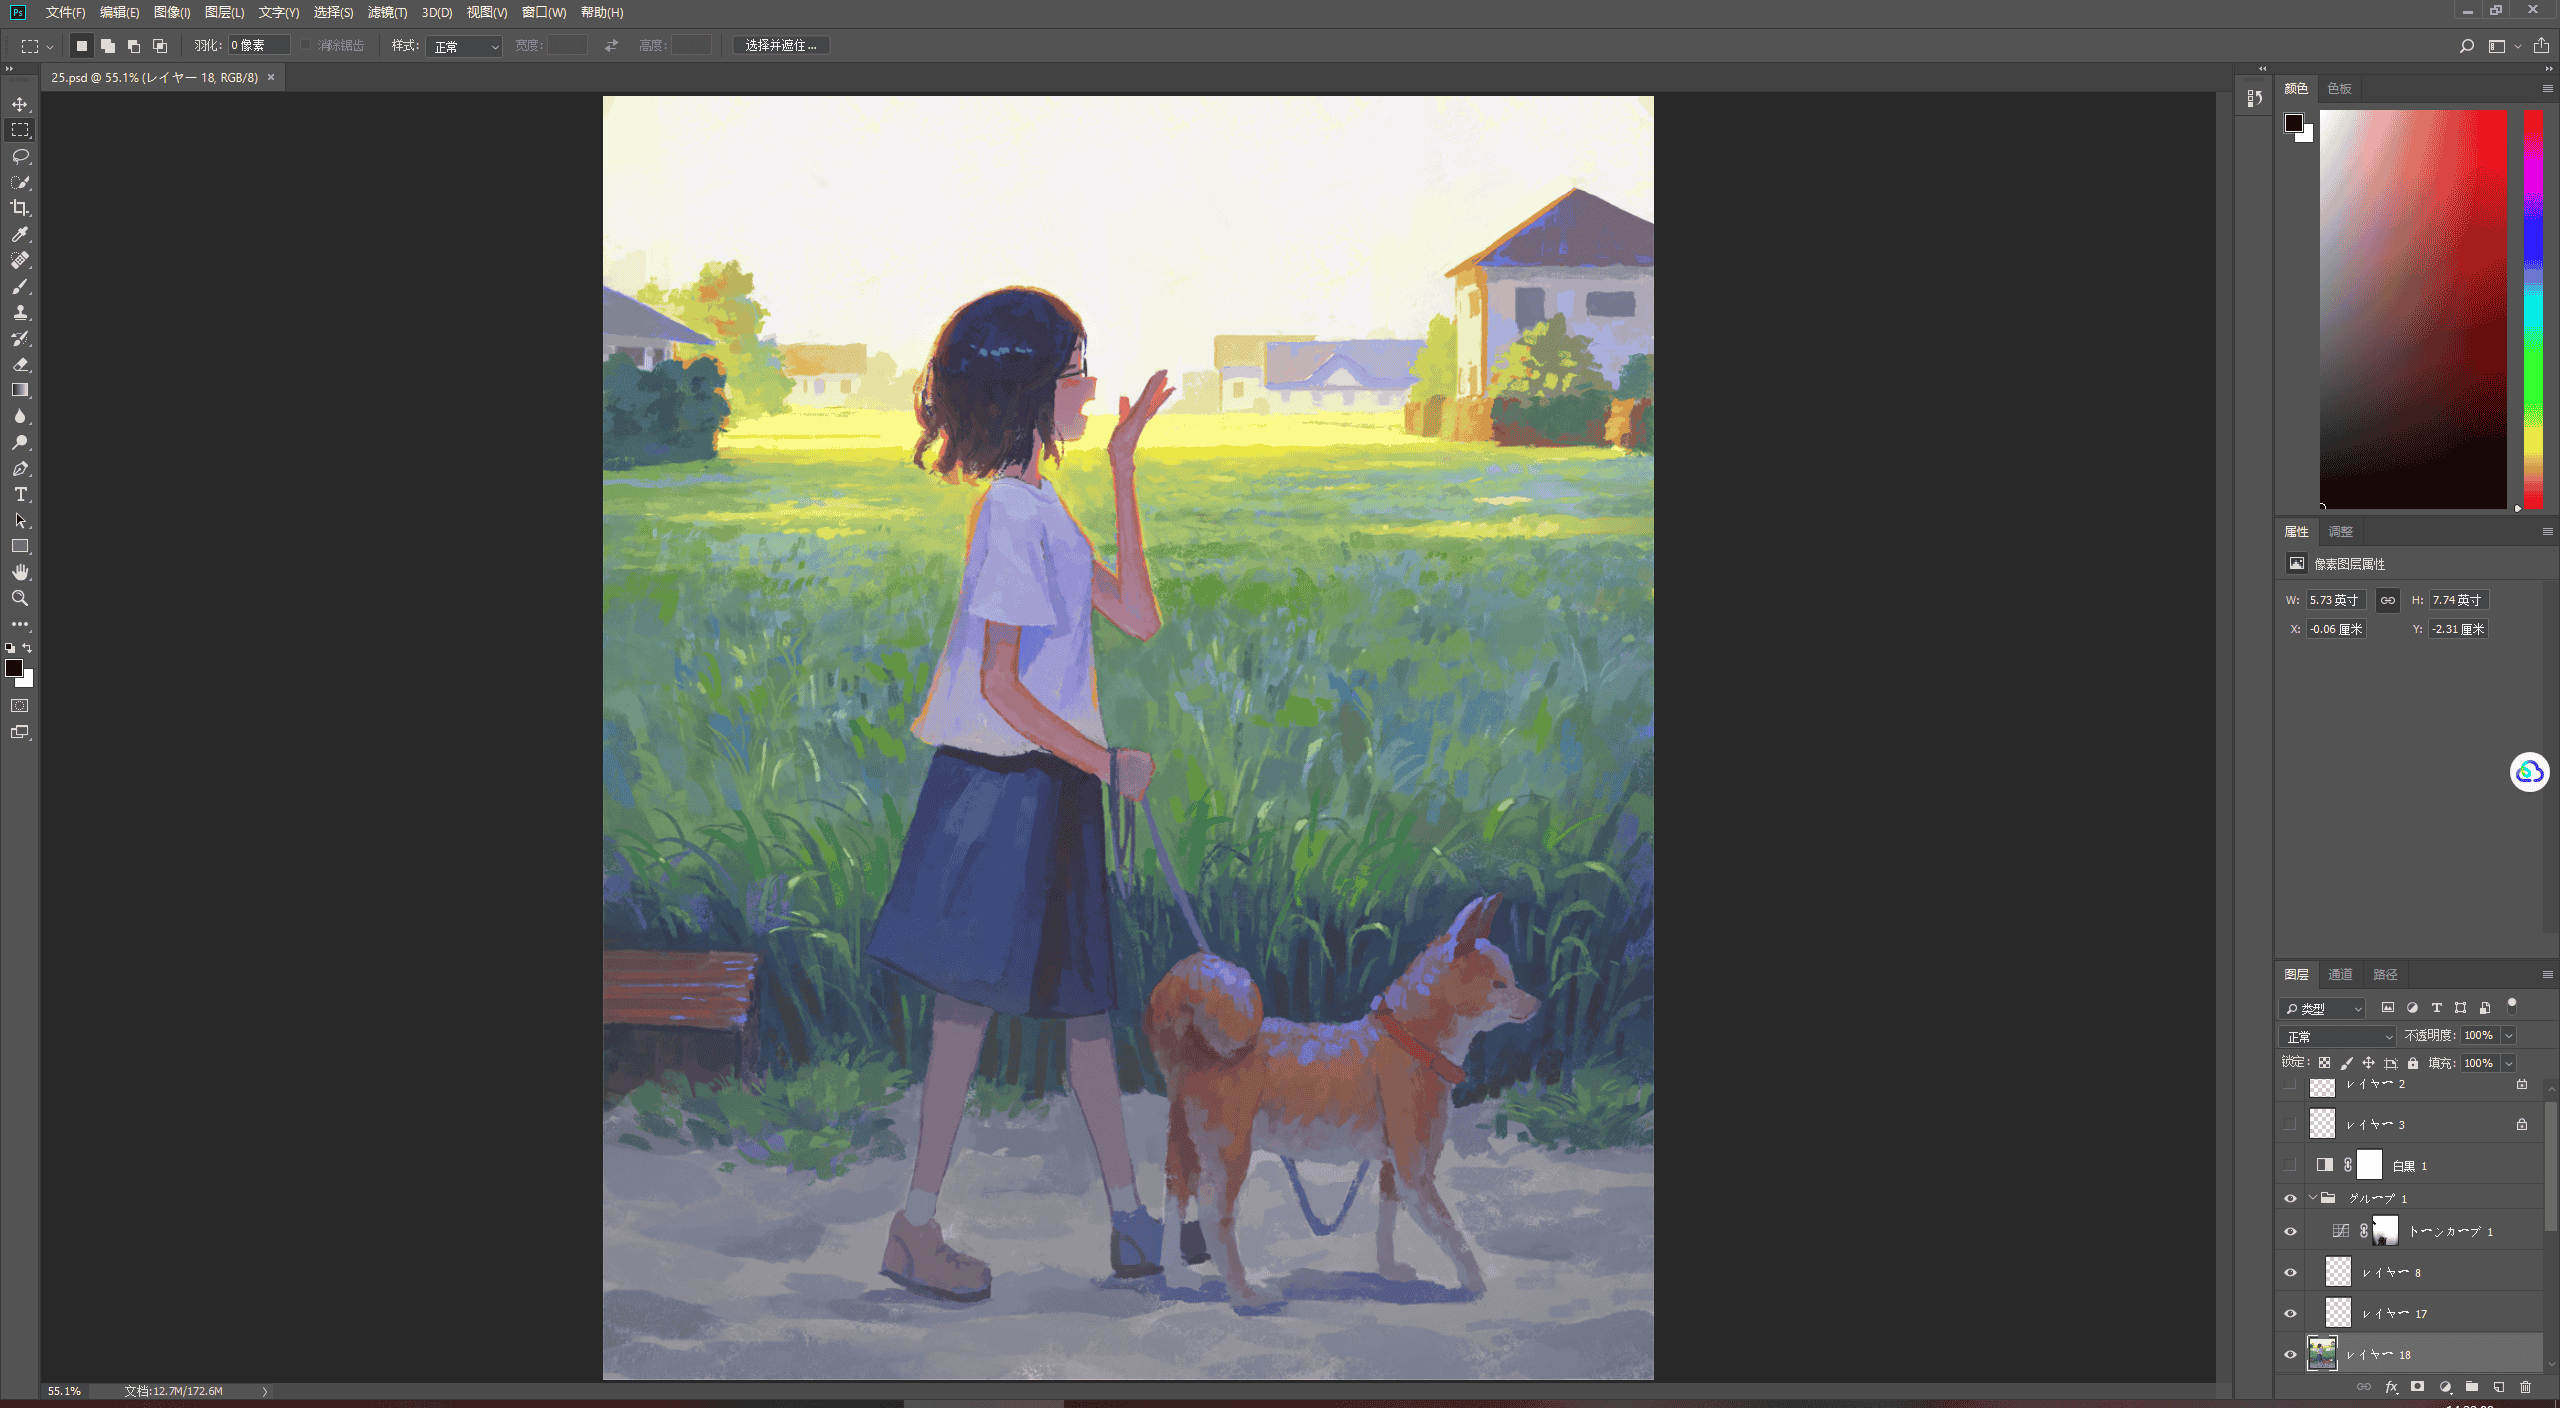Click the link width and height button
Viewport: 2560px width, 1408px height.
coord(2388,600)
